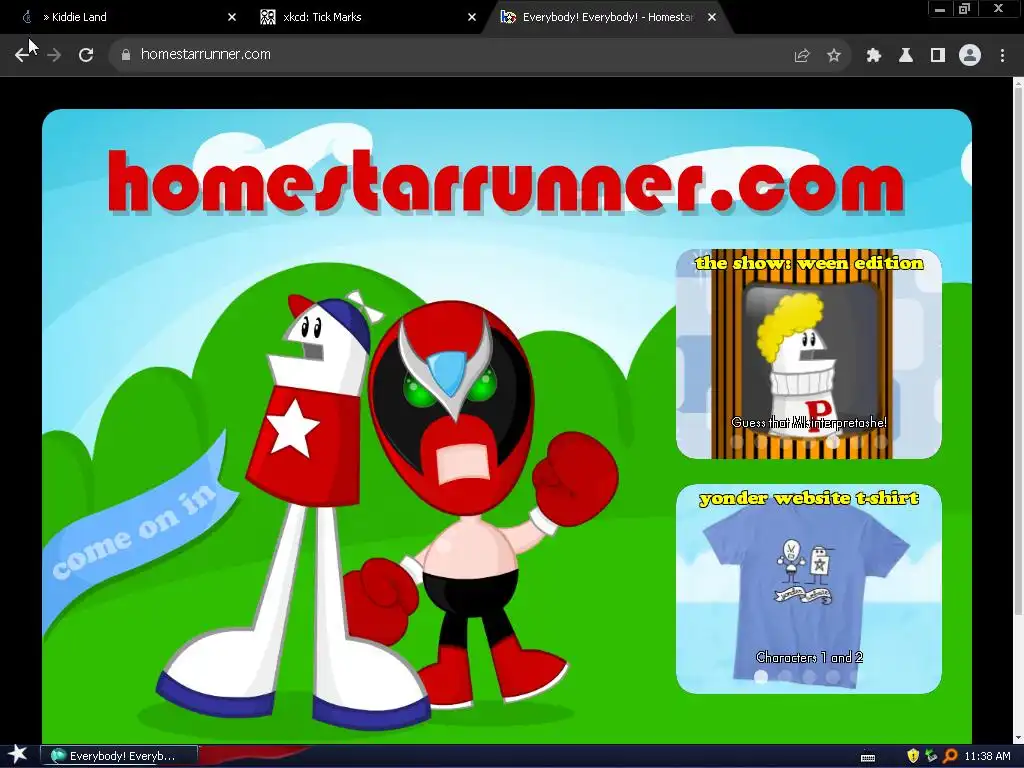Click the padlock site info icon
This screenshot has width=1024, height=768.
point(126,55)
